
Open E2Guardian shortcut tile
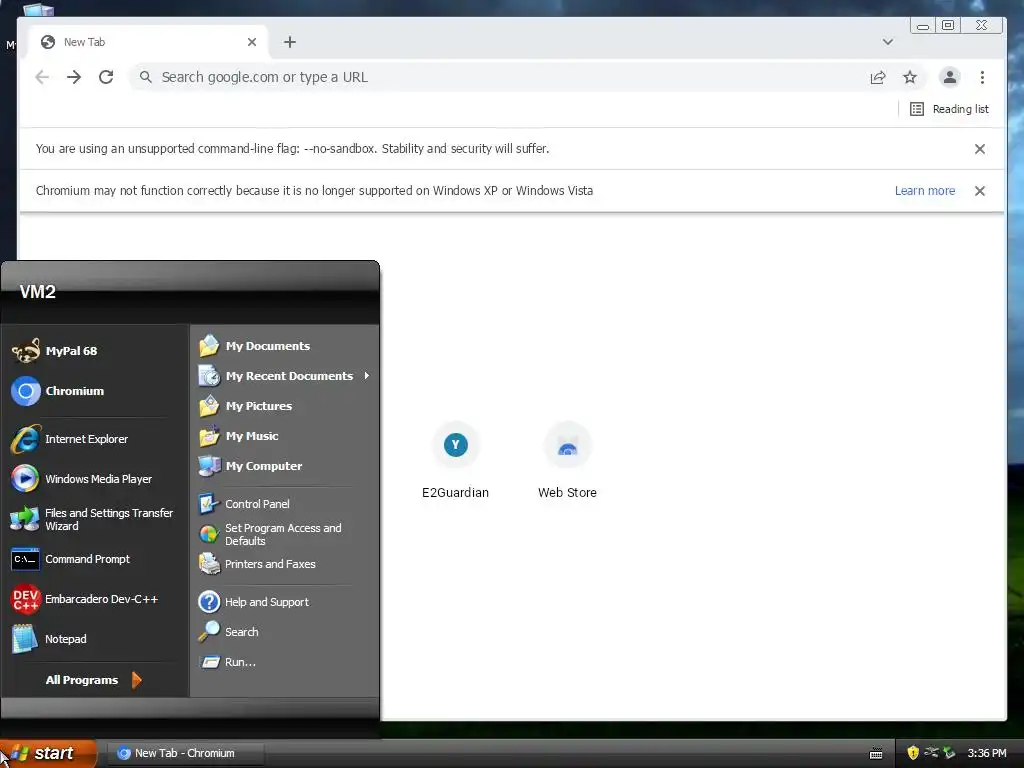(x=455, y=460)
